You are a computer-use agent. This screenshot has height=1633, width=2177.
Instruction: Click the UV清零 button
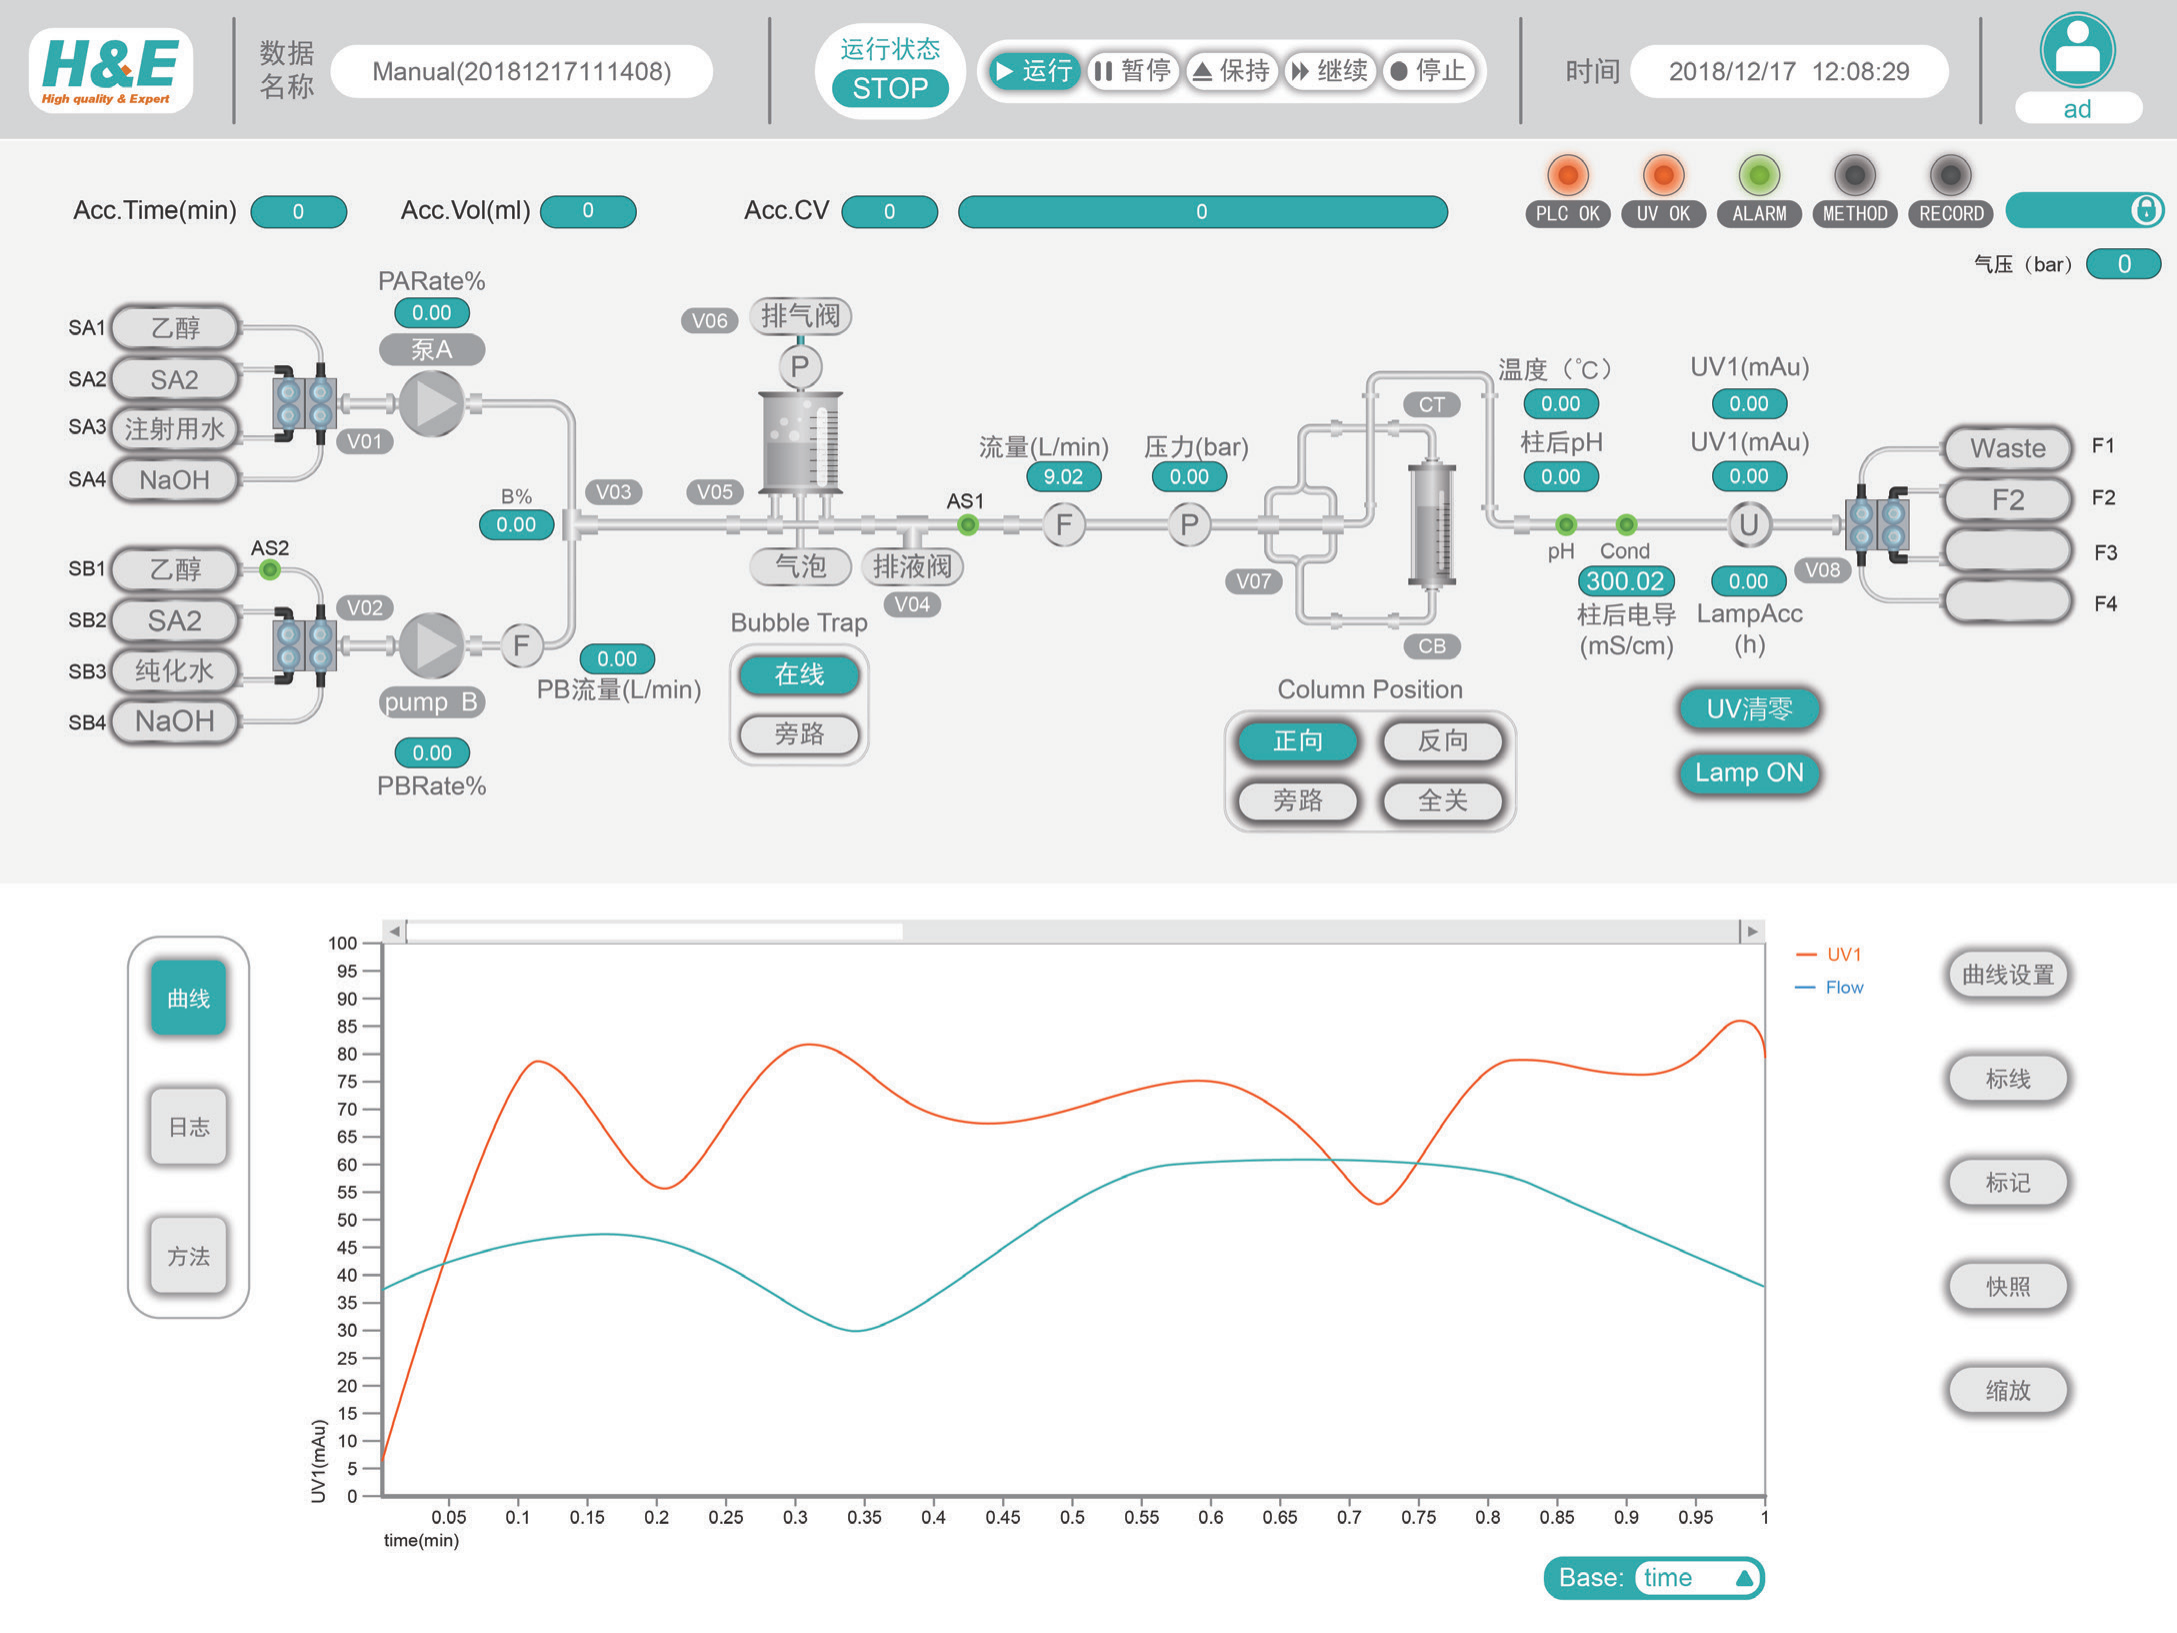pos(1748,709)
